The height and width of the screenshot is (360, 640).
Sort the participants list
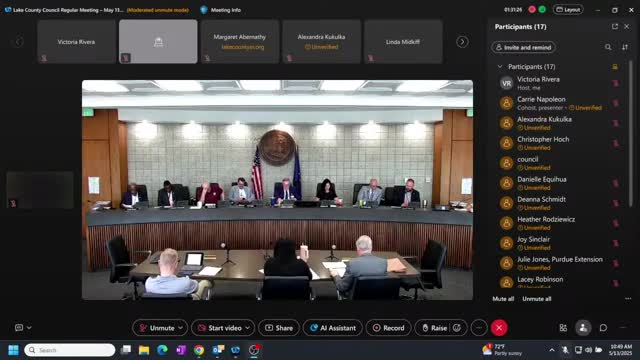[x=625, y=47]
